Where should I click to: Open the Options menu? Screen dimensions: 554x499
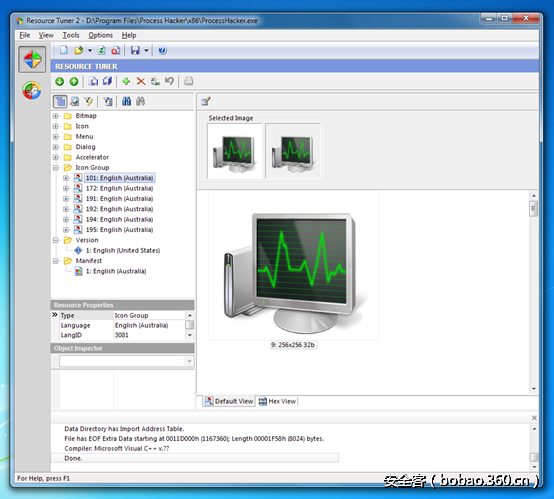[x=100, y=35]
